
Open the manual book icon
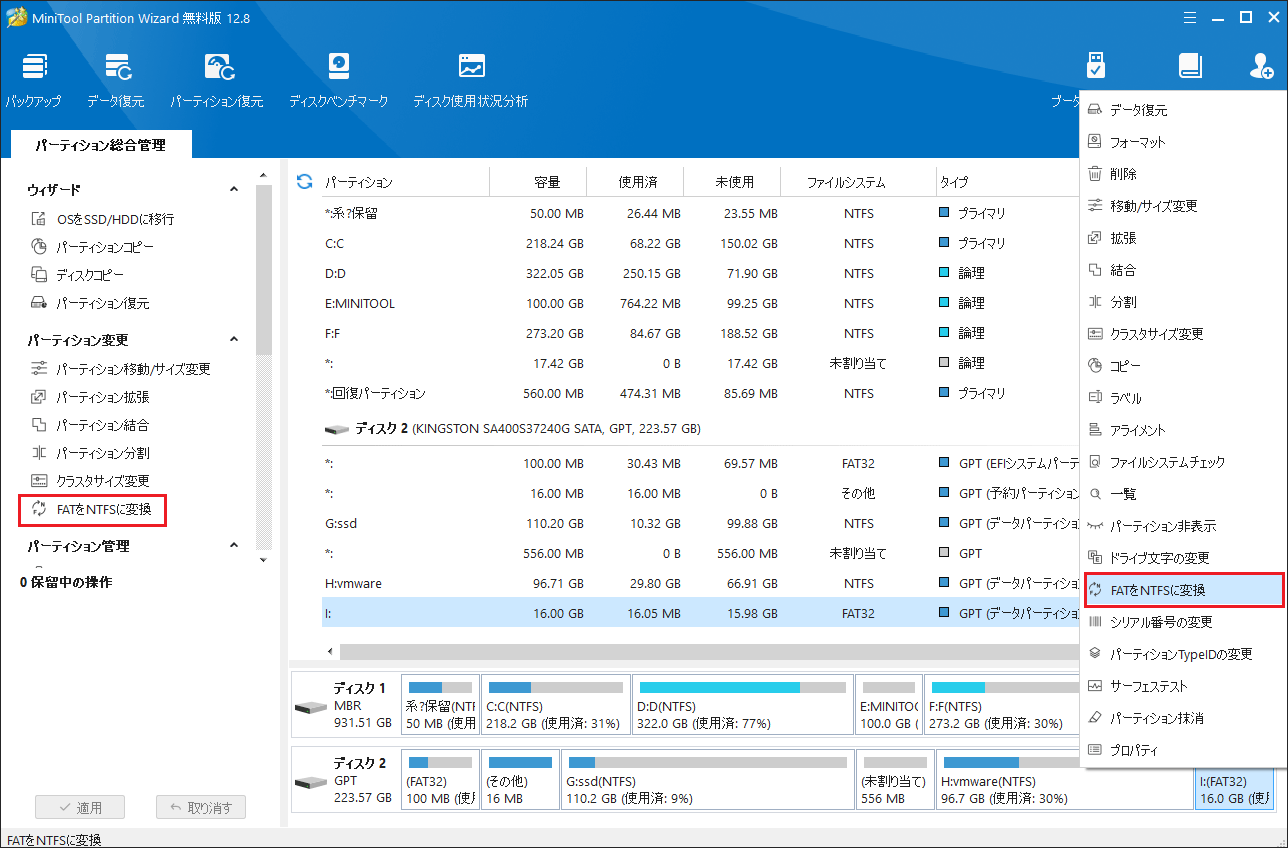[1190, 66]
